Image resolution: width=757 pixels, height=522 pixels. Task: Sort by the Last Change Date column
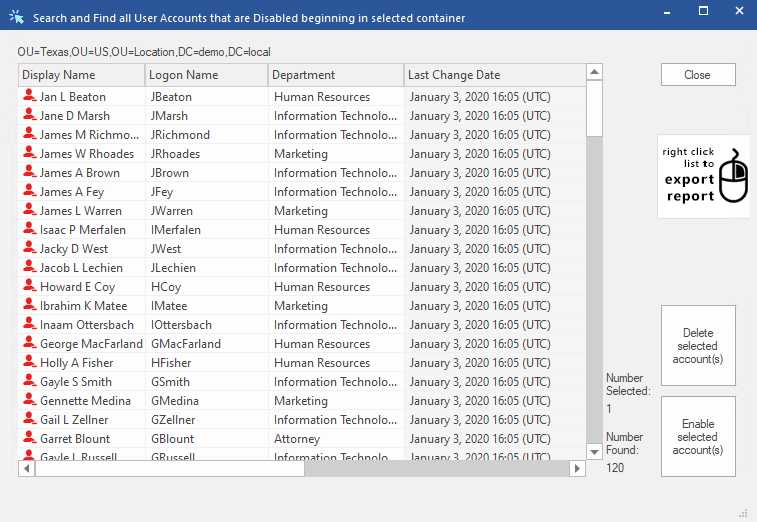[x=494, y=75]
